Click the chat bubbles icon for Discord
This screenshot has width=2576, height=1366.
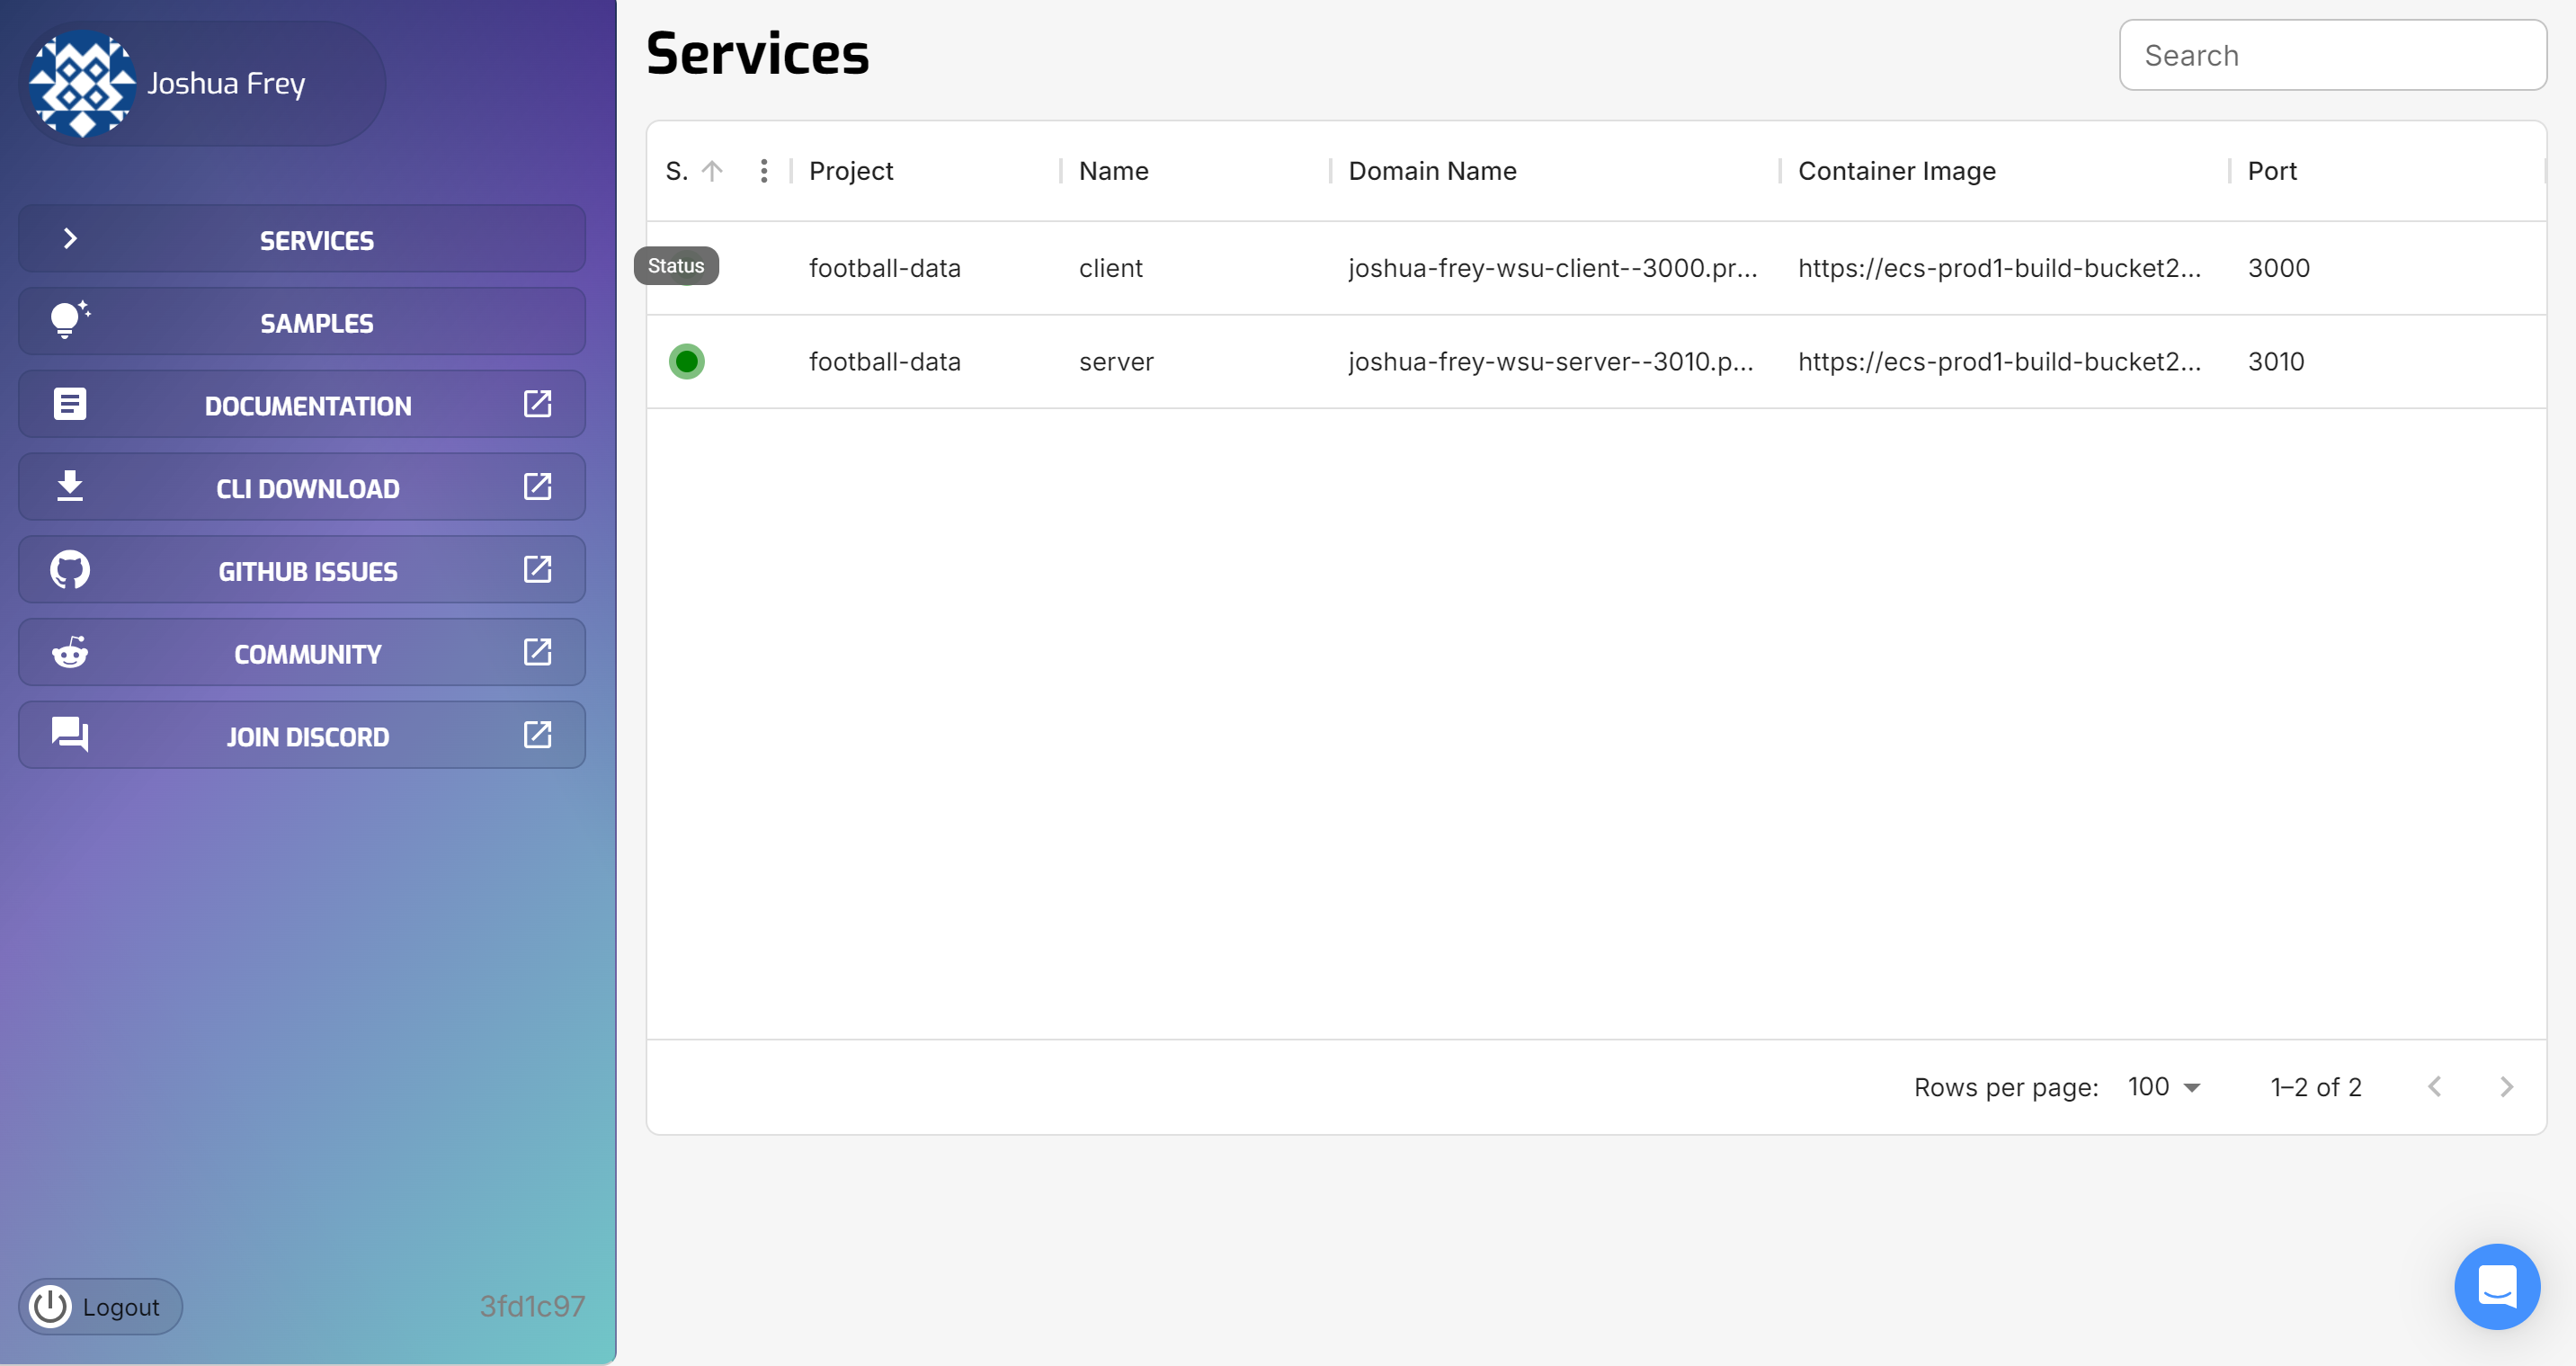pyautogui.click(x=70, y=735)
